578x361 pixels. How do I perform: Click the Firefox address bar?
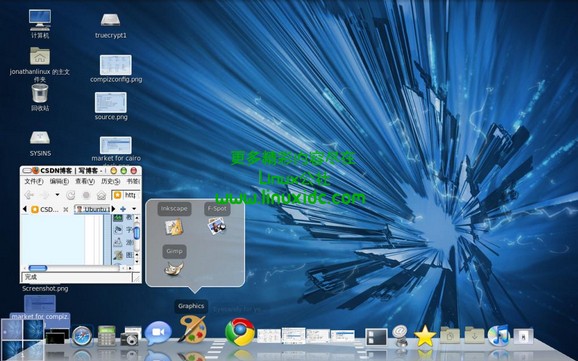126,195
